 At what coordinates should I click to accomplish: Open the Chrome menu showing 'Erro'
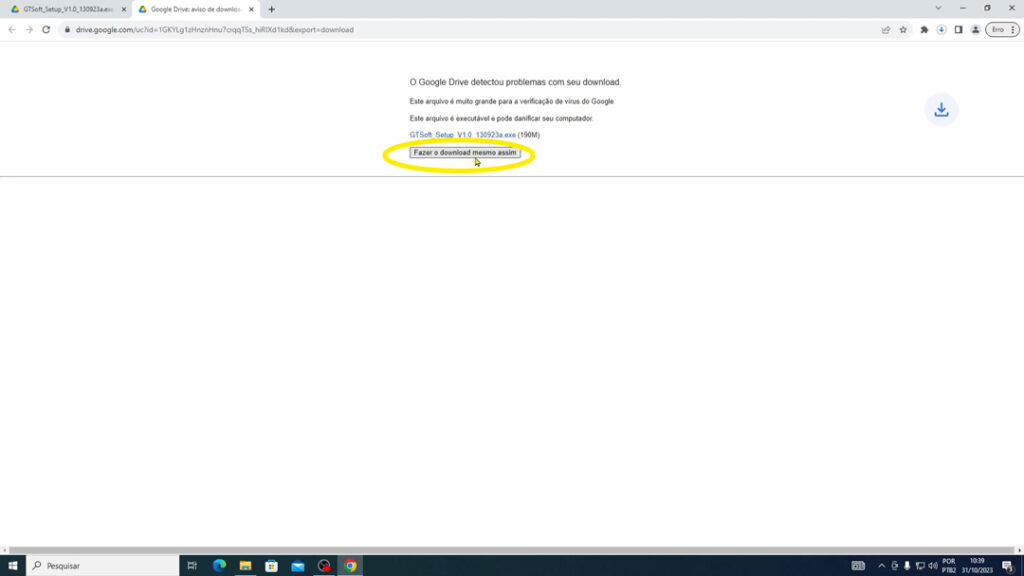1002,29
